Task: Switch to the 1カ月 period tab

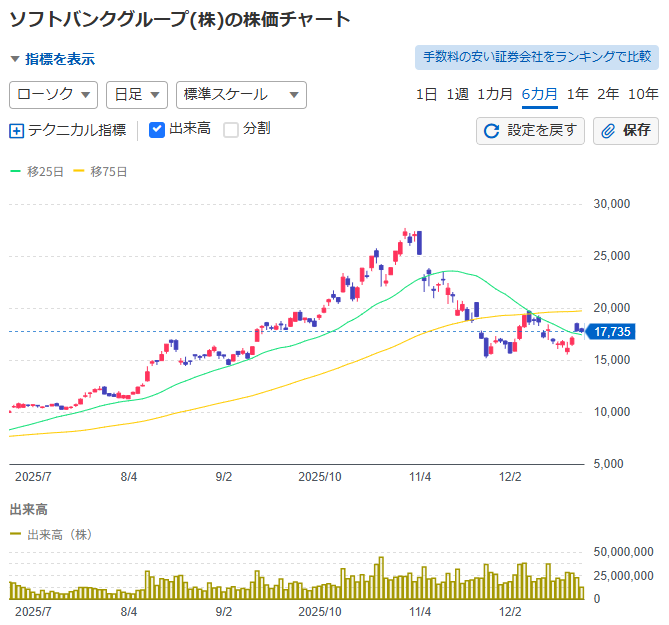Action: click(495, 95)
